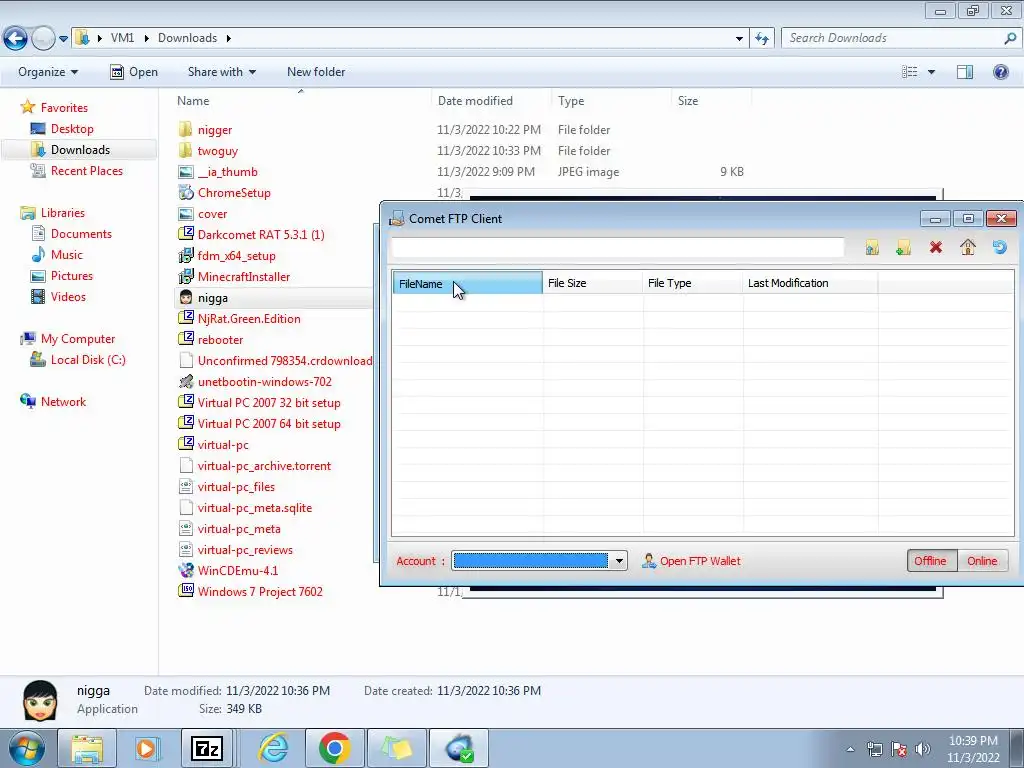The width and height of the screenshot is (1024, 768).
Task: Launch Internet Explorer from taskbar
Action: (x=273, y=748)
